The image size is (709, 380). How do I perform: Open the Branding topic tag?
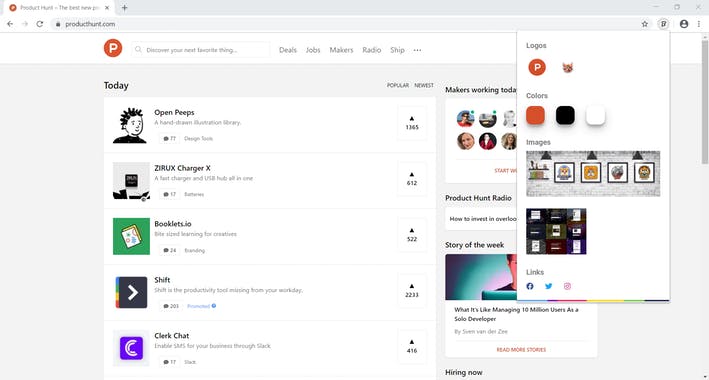[194, 251]
